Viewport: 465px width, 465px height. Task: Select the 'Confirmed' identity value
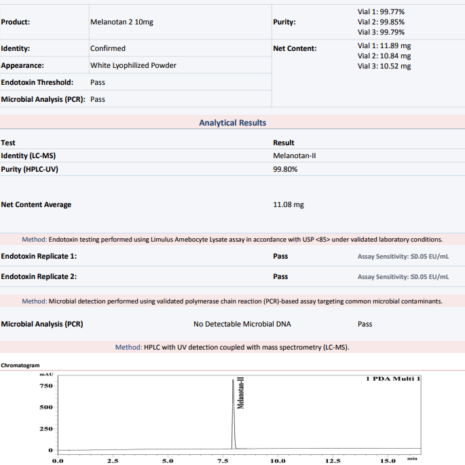(108, 48)
